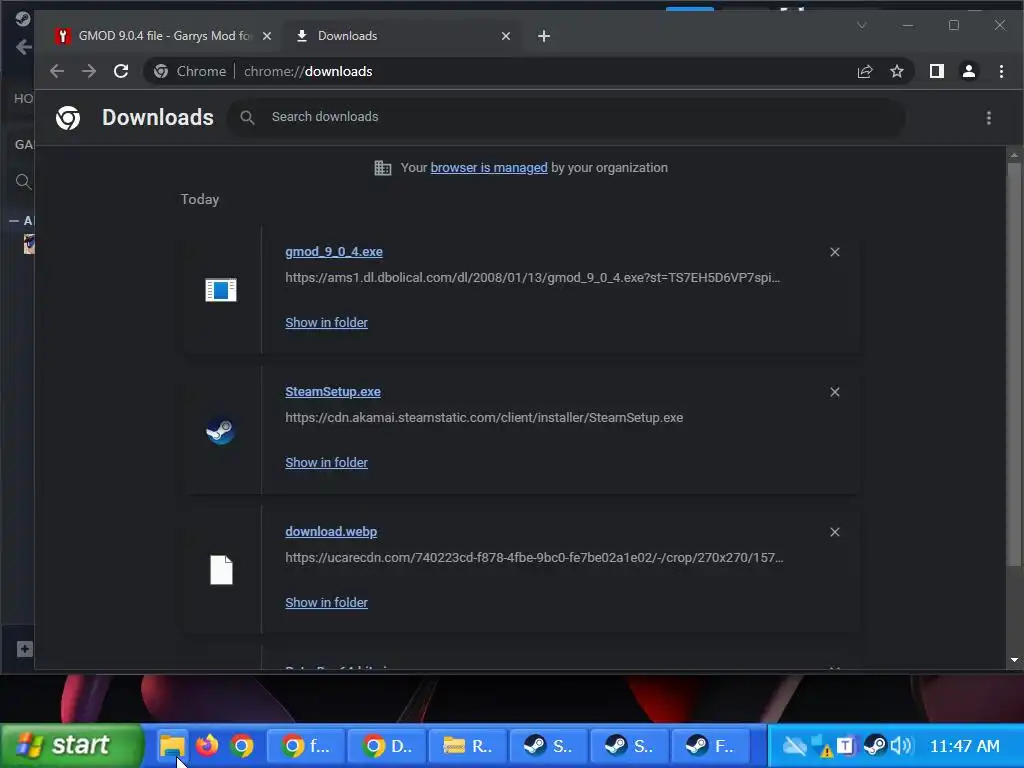Click the Steam back arrow behind Chrome

pyautogui.click(x=24, y=47)
